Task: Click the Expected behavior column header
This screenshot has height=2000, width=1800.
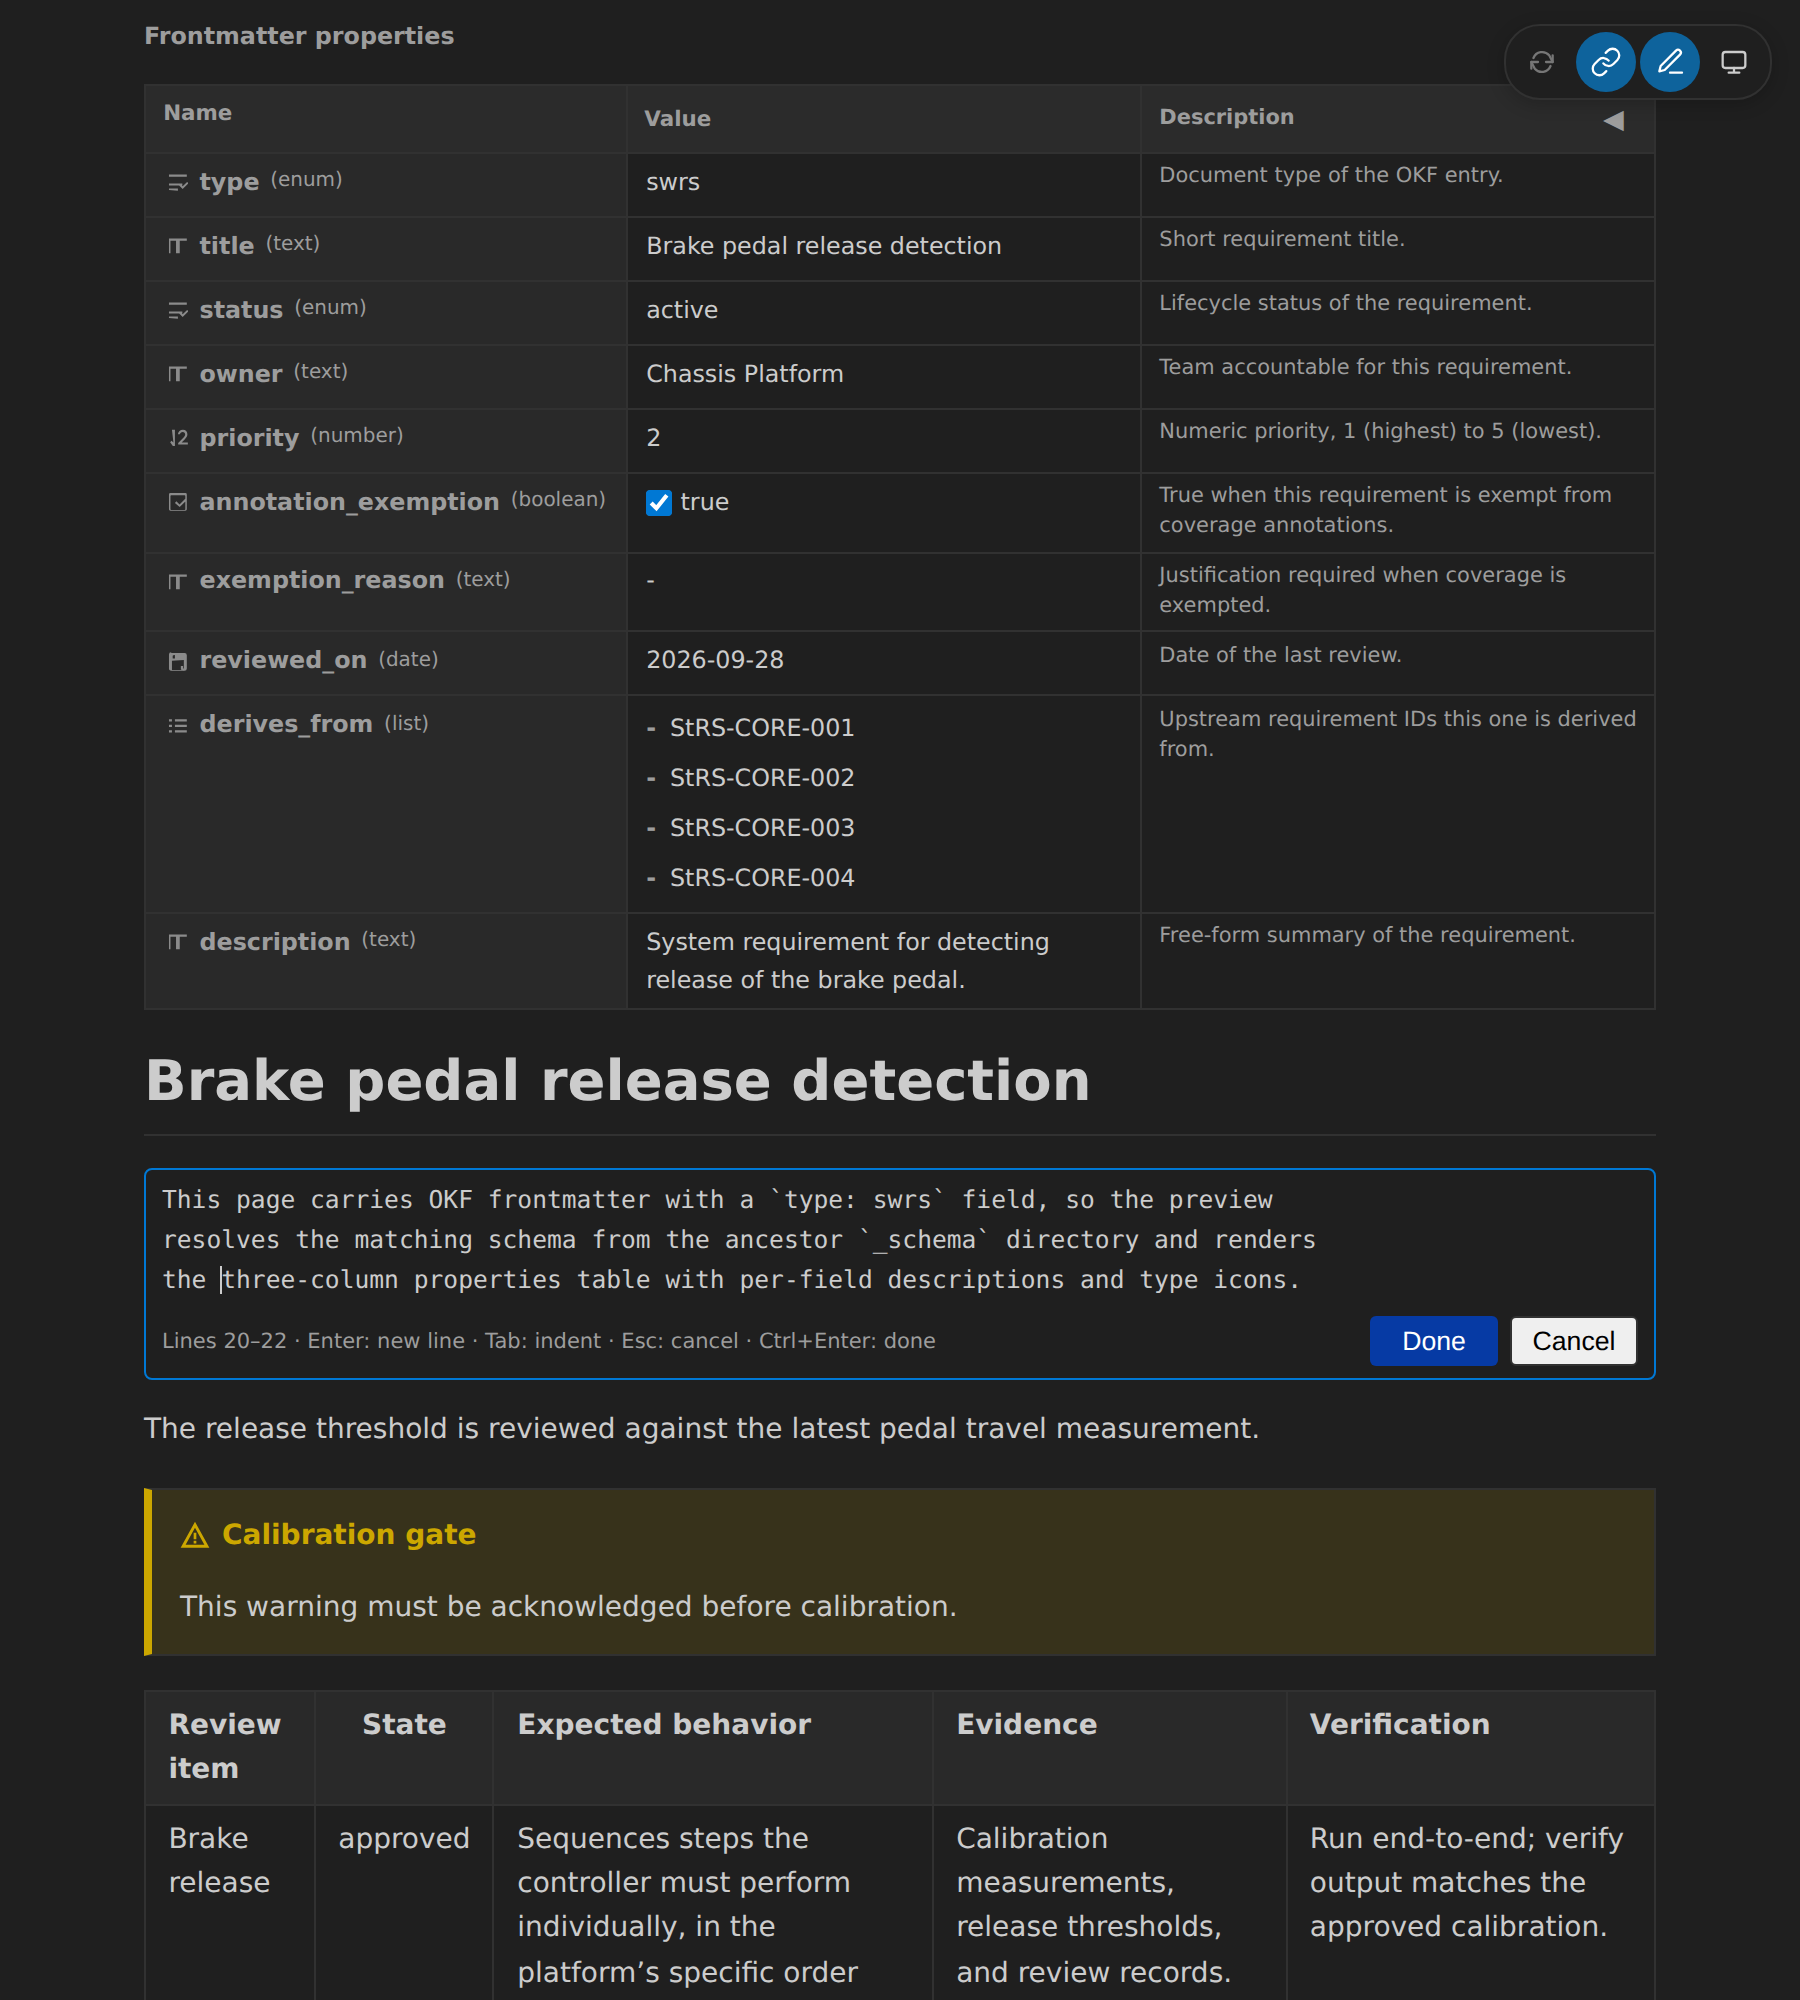Action: click(x=664, y=1724)
